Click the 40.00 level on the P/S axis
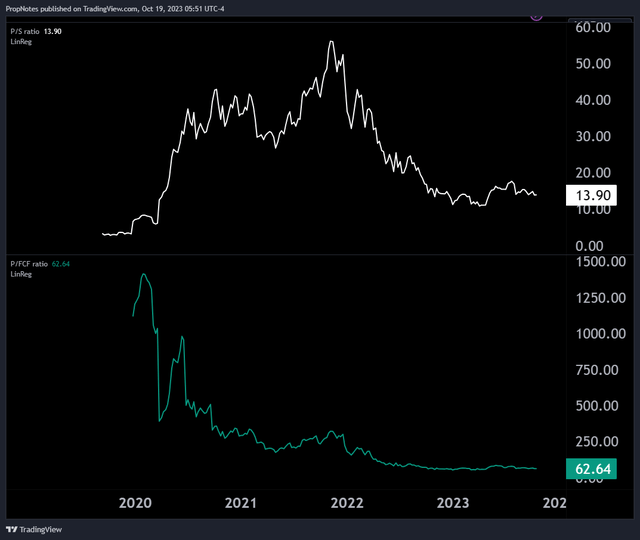Image resolution: width=640 pixels, height=540 pixels. click(x=593, y=100)
